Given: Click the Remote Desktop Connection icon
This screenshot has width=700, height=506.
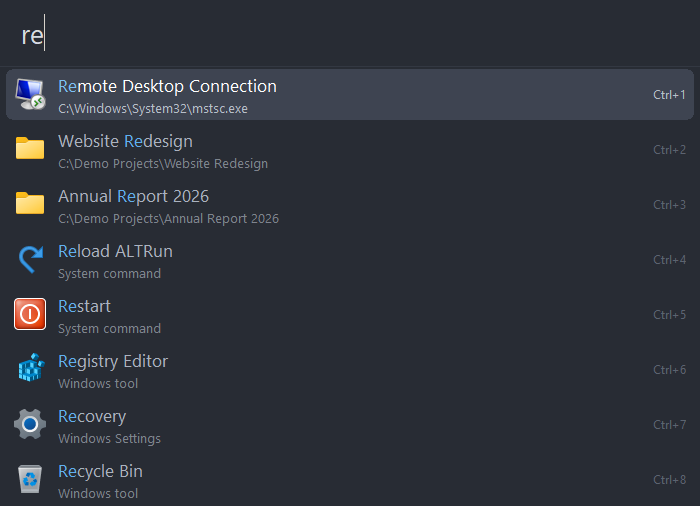Looking at the screenshot, I should pos(30,94).
